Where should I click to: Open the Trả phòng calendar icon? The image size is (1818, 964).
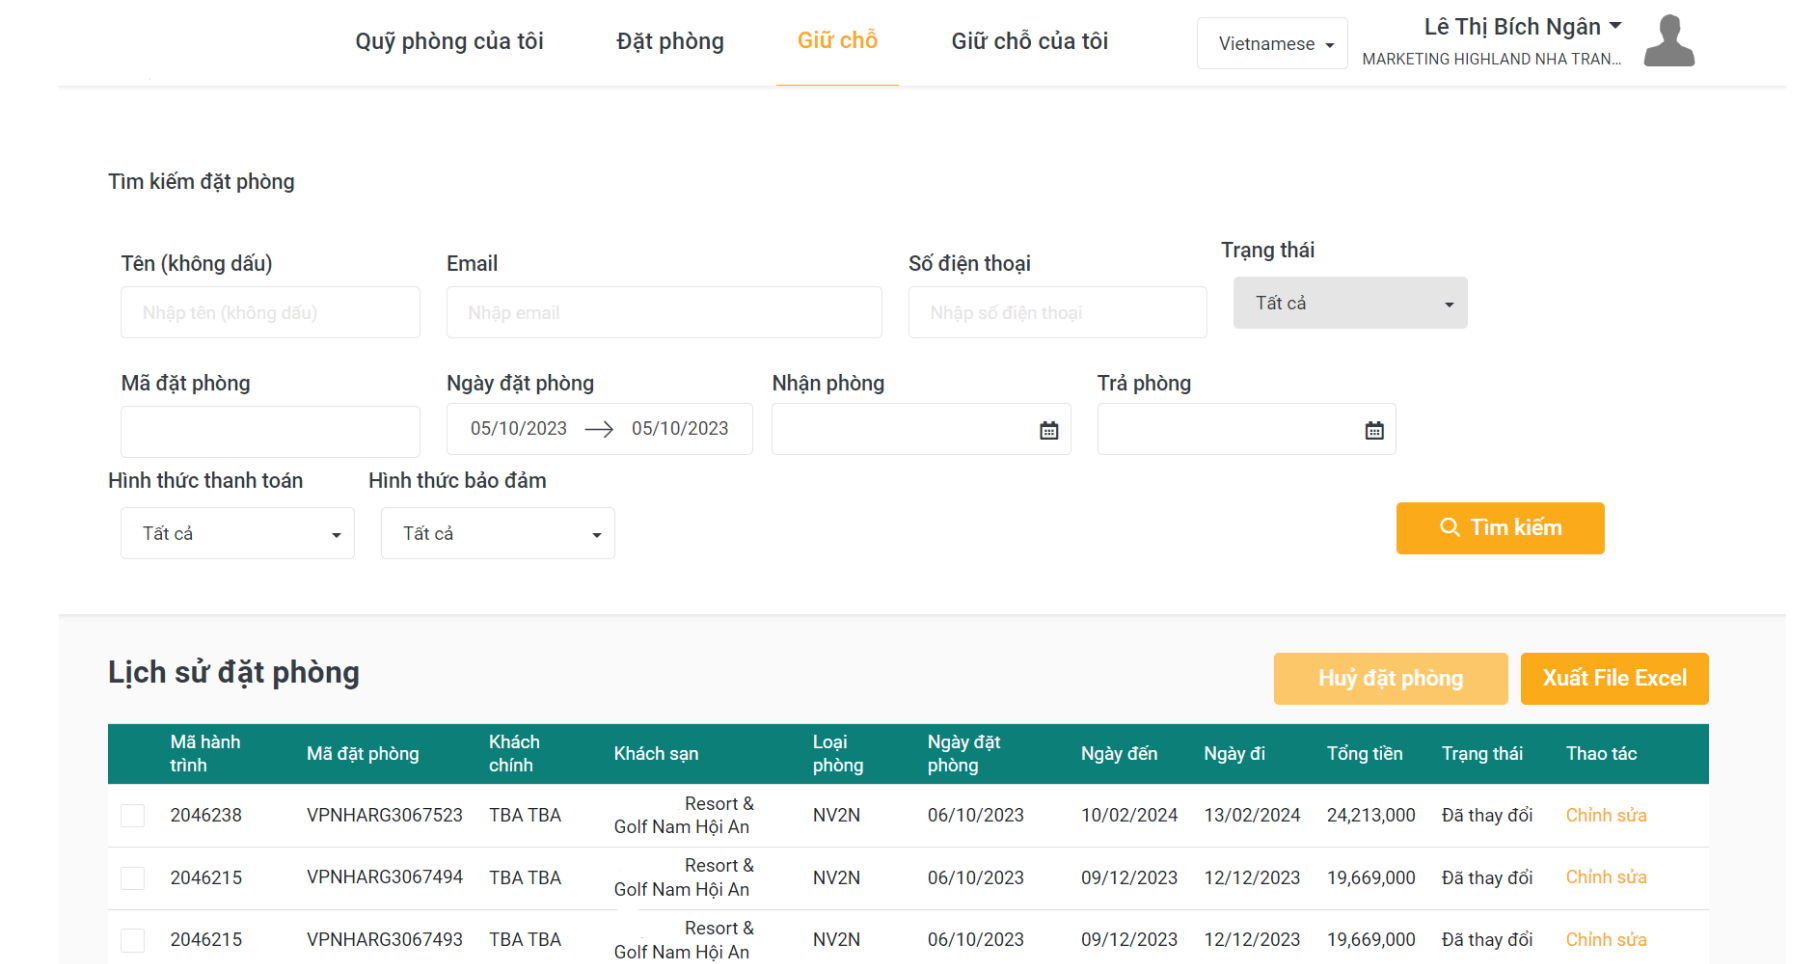tap(1374, 430)
